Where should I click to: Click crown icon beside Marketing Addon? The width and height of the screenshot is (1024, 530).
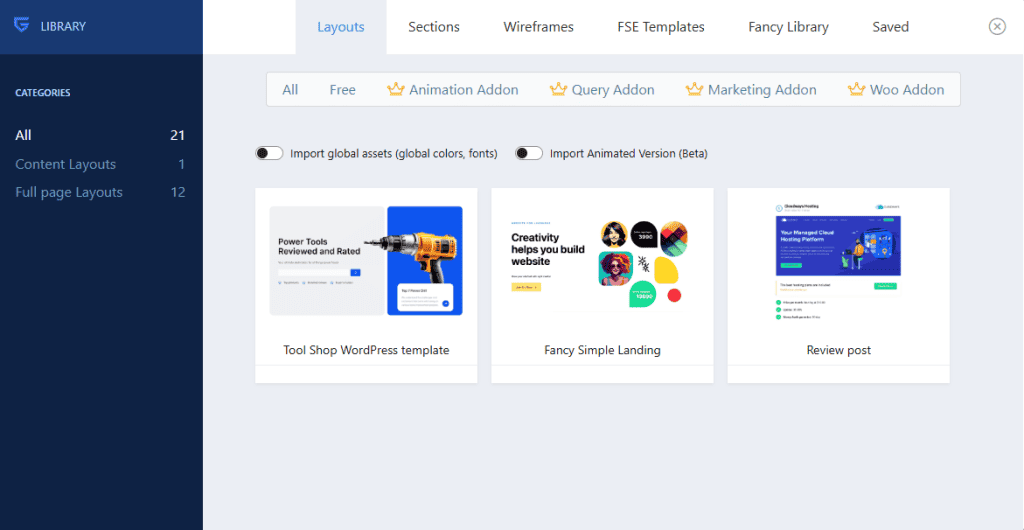(x=694, y=89)
